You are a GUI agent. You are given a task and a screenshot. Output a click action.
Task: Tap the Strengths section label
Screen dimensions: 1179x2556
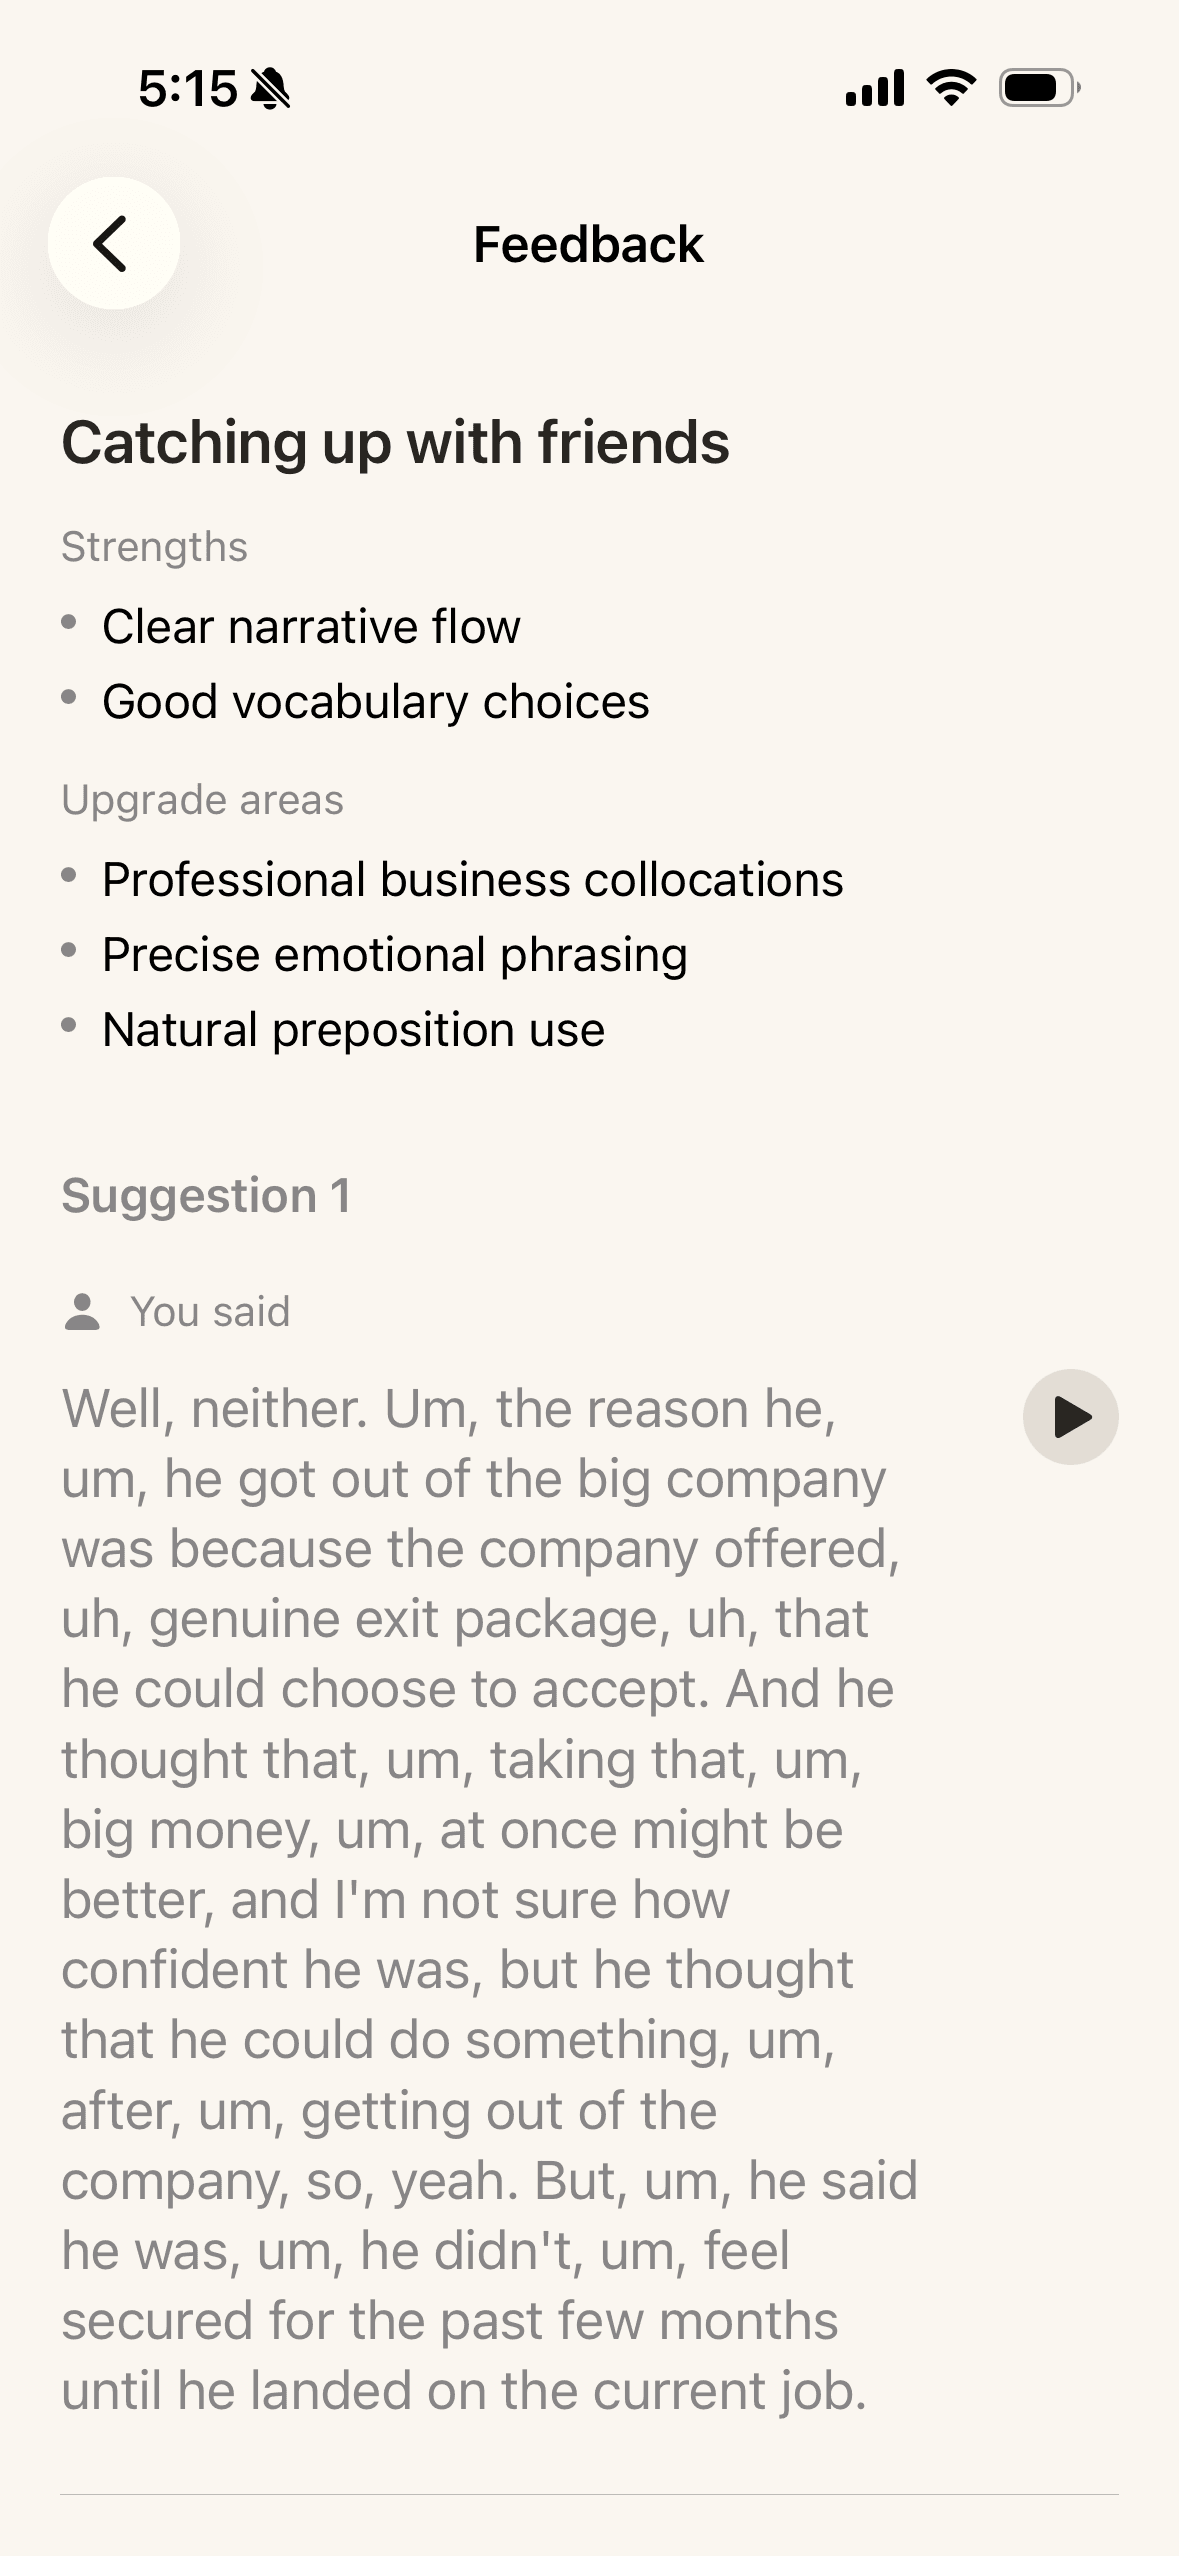click(154, 547)
